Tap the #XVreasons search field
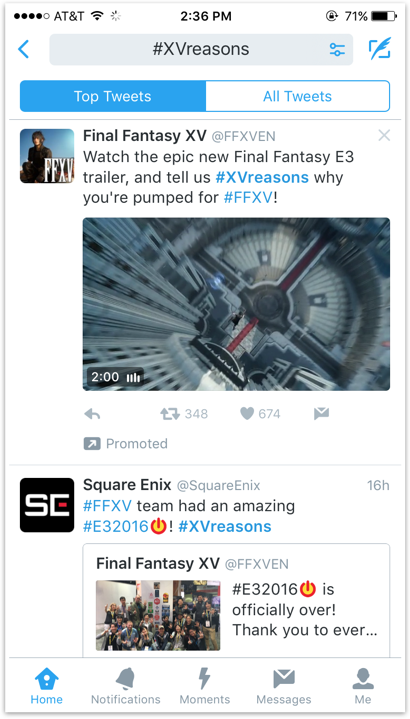The height and width of the screenshot is (719, 410). (201, 49)
